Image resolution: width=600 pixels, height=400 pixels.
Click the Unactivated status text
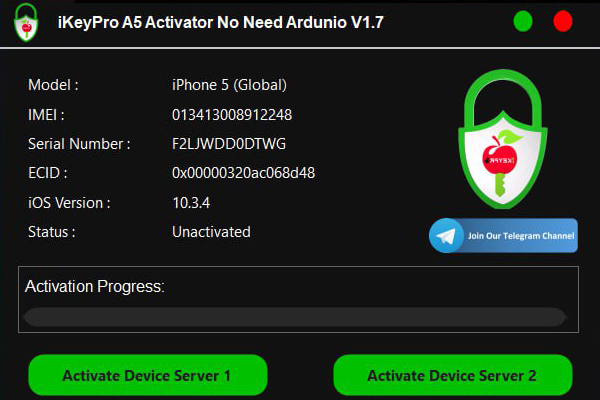pos(211,232)
